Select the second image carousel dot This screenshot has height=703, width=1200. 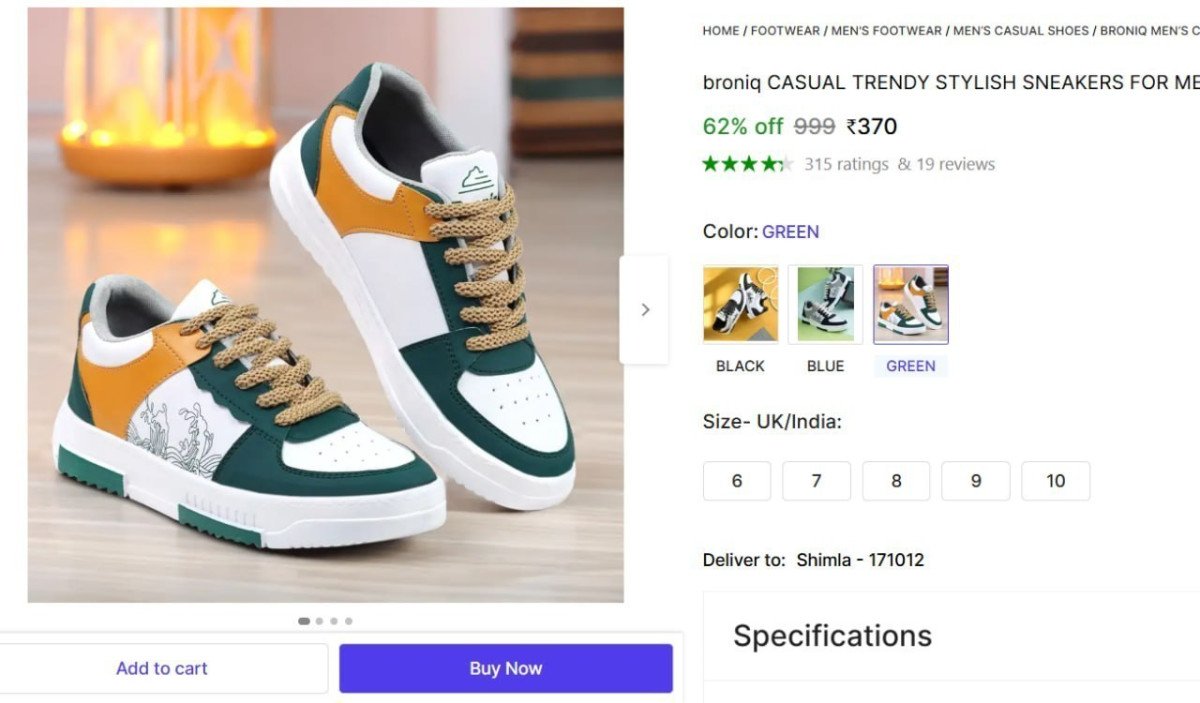(x=318, y=620)
